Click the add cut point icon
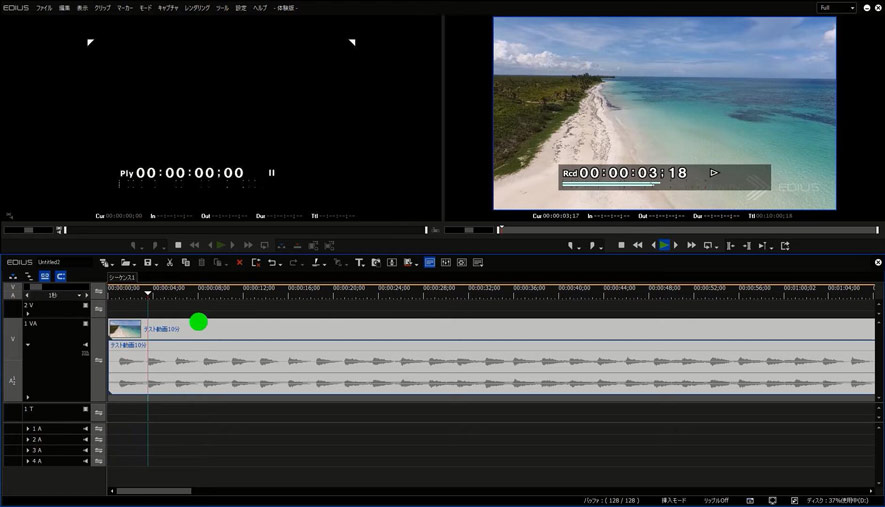The height and width of the screenshot is (507, 885). [317, 263]
